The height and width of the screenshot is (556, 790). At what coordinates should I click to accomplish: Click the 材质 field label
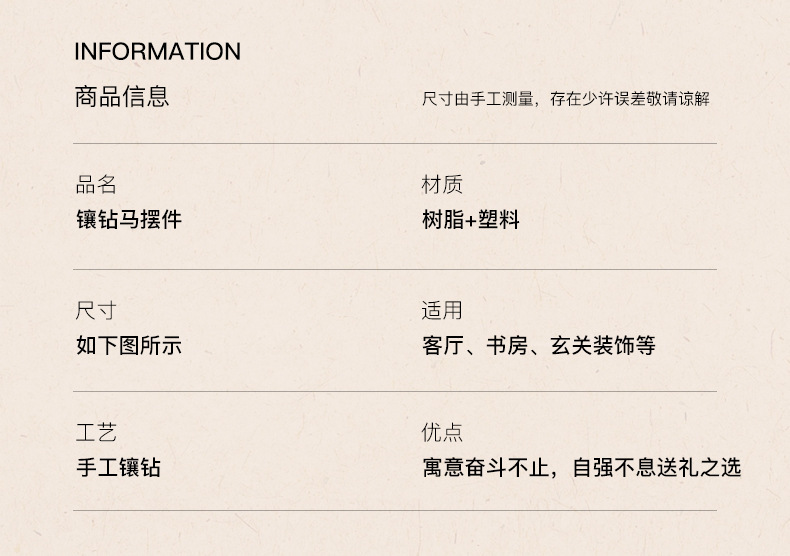442,184
